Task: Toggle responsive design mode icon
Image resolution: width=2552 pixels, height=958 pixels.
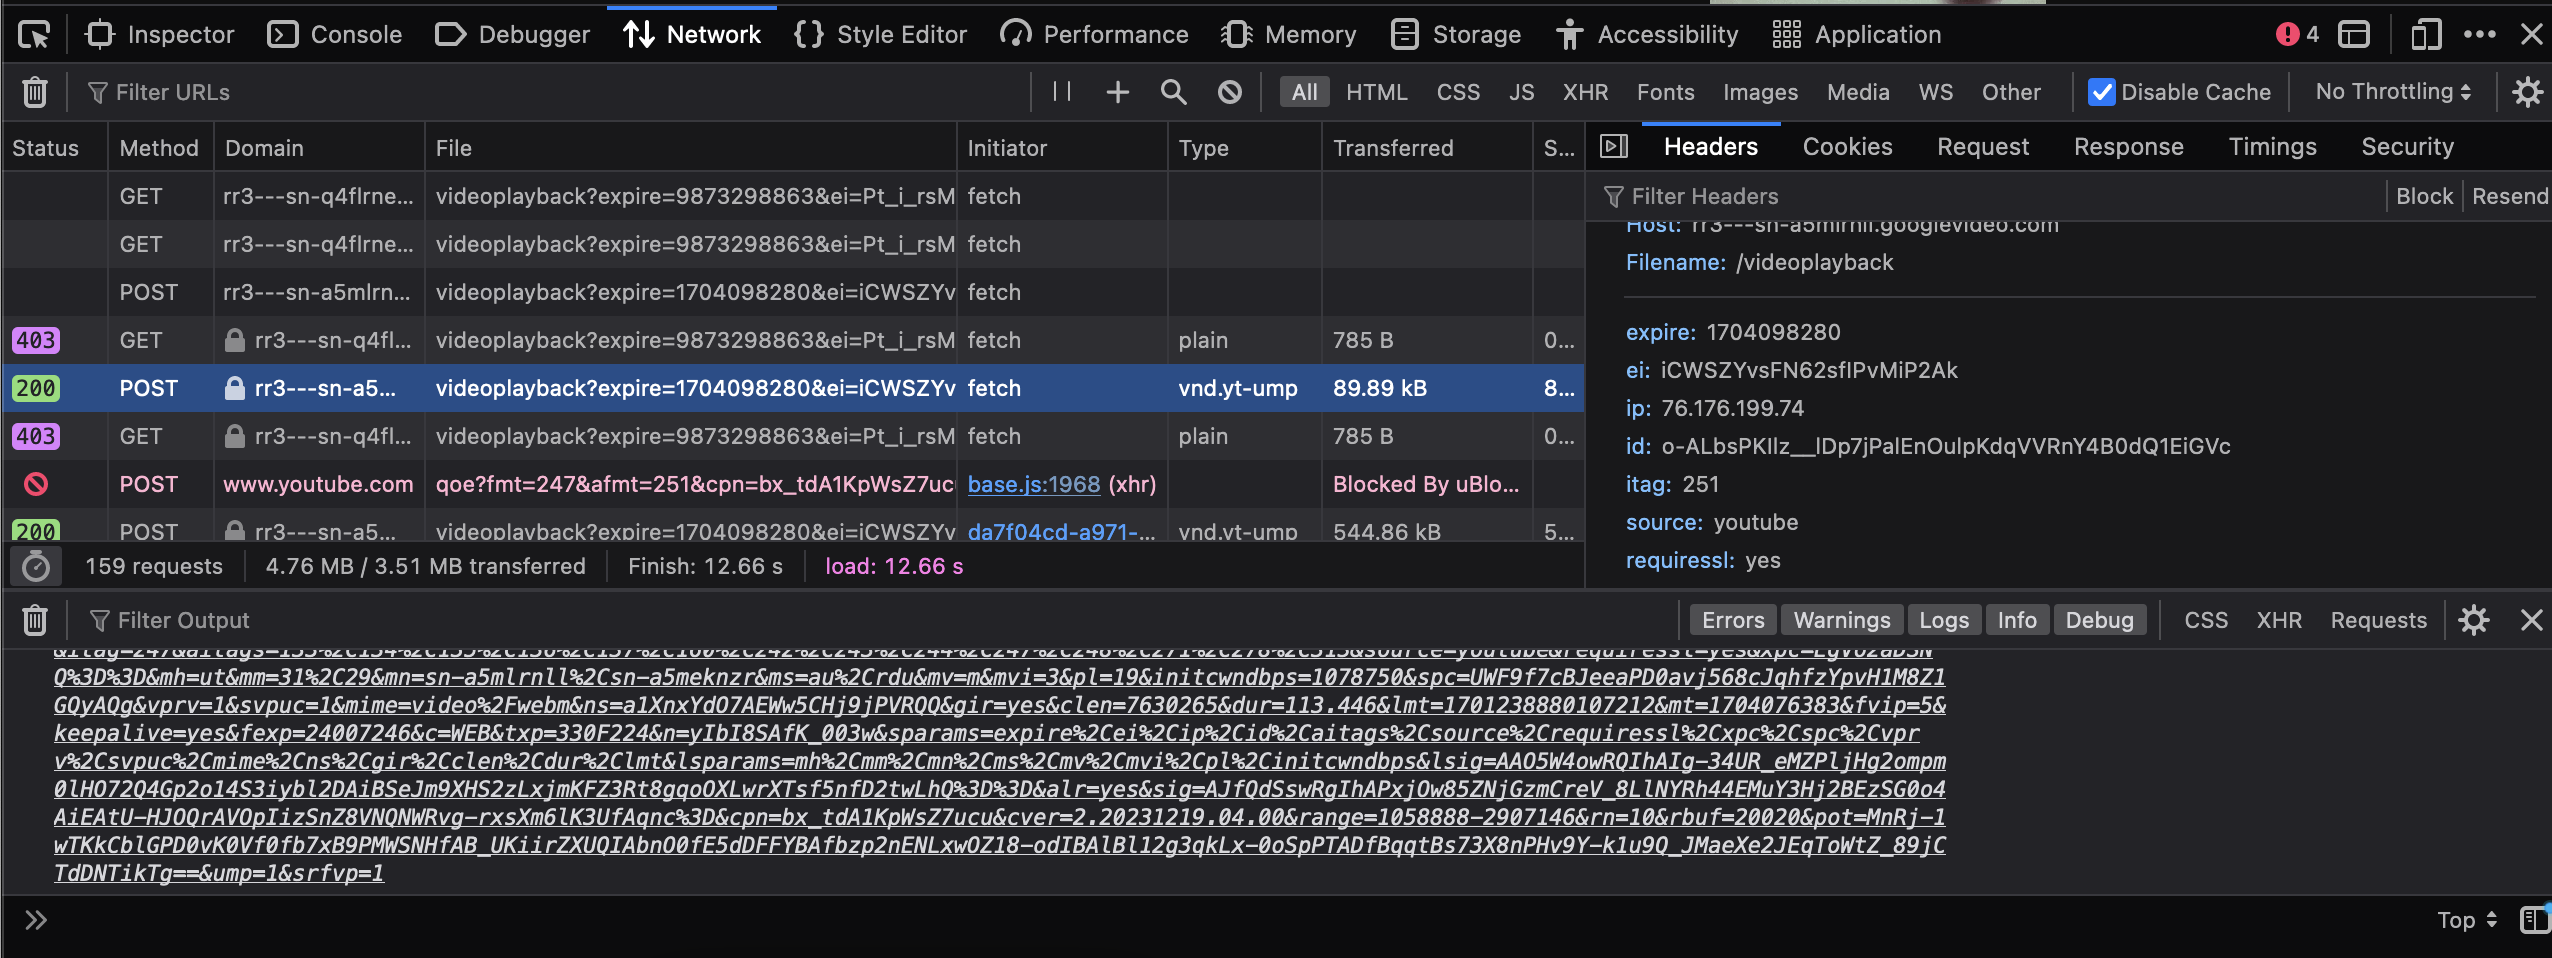Action: (2425, 35)
